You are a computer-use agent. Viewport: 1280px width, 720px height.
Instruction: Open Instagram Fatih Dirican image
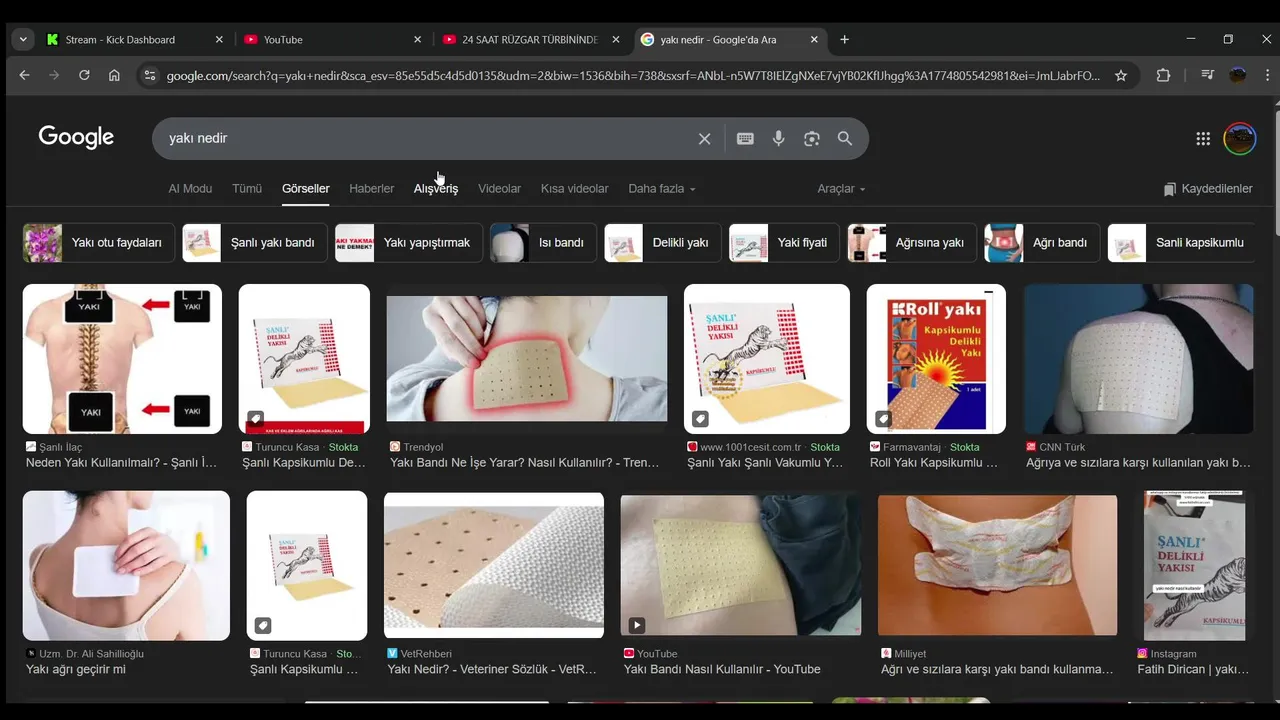tap(1195, 566)
